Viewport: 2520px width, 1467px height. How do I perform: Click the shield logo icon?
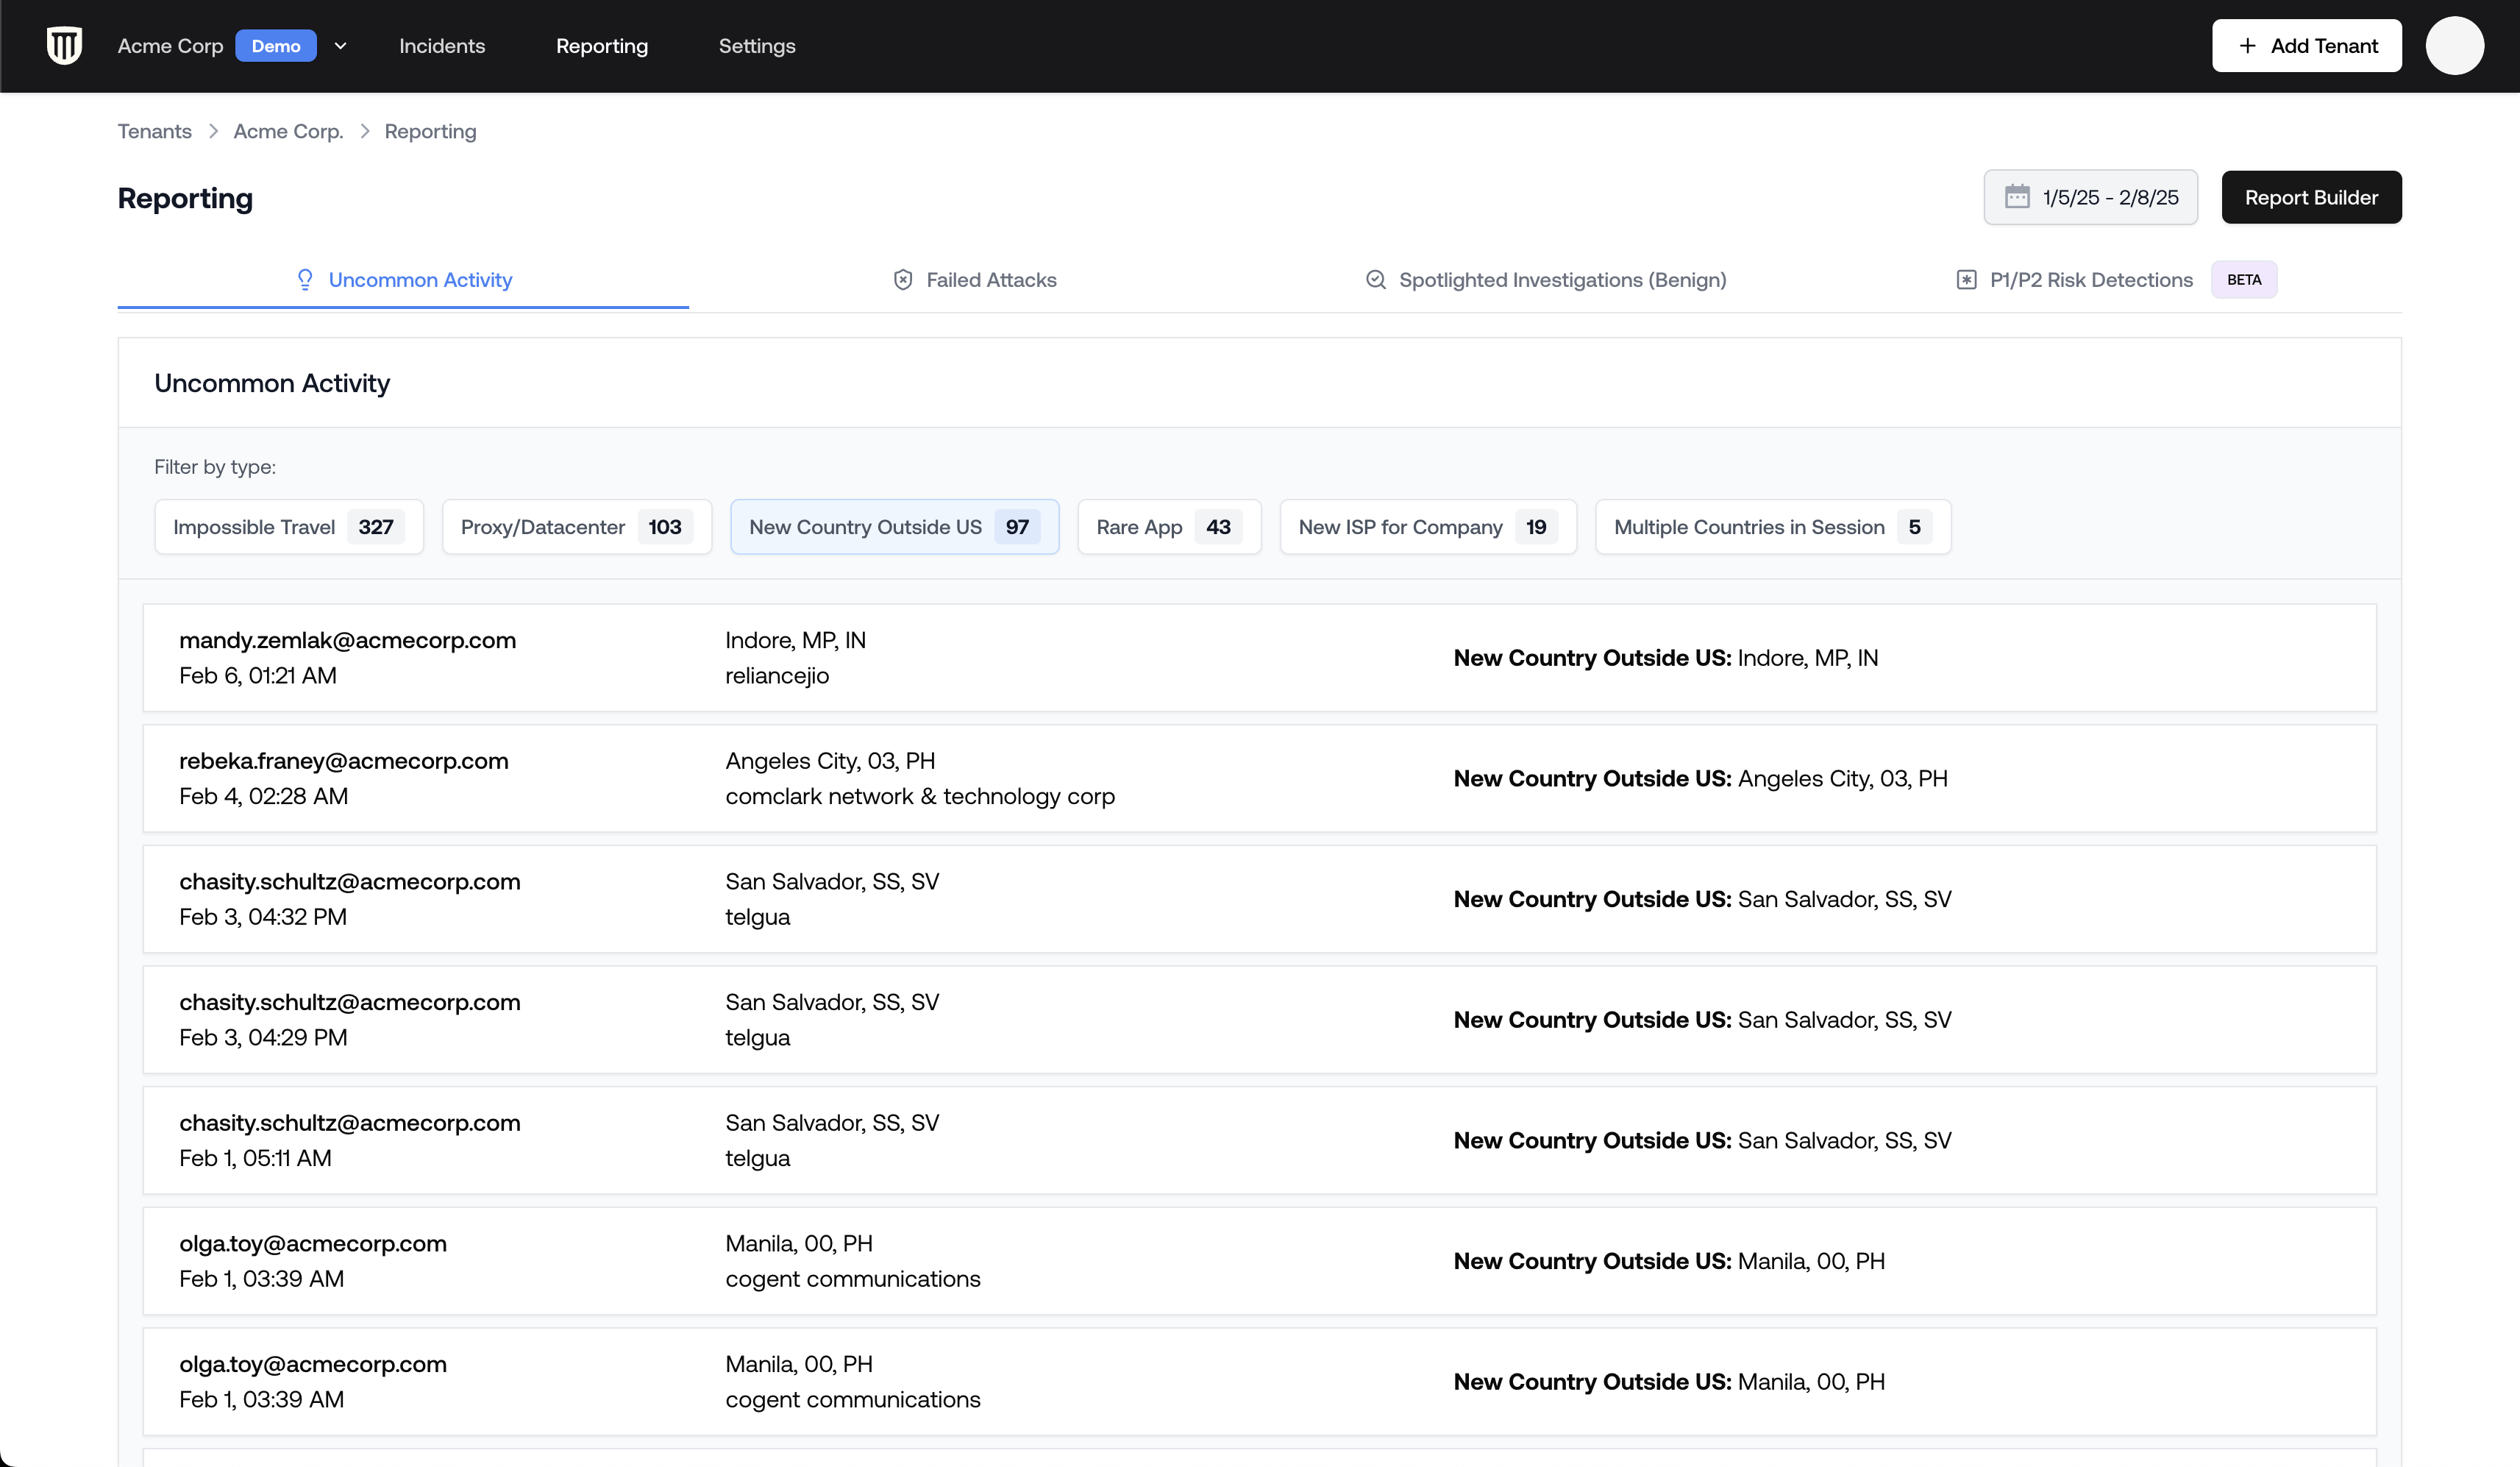point(64,46)
